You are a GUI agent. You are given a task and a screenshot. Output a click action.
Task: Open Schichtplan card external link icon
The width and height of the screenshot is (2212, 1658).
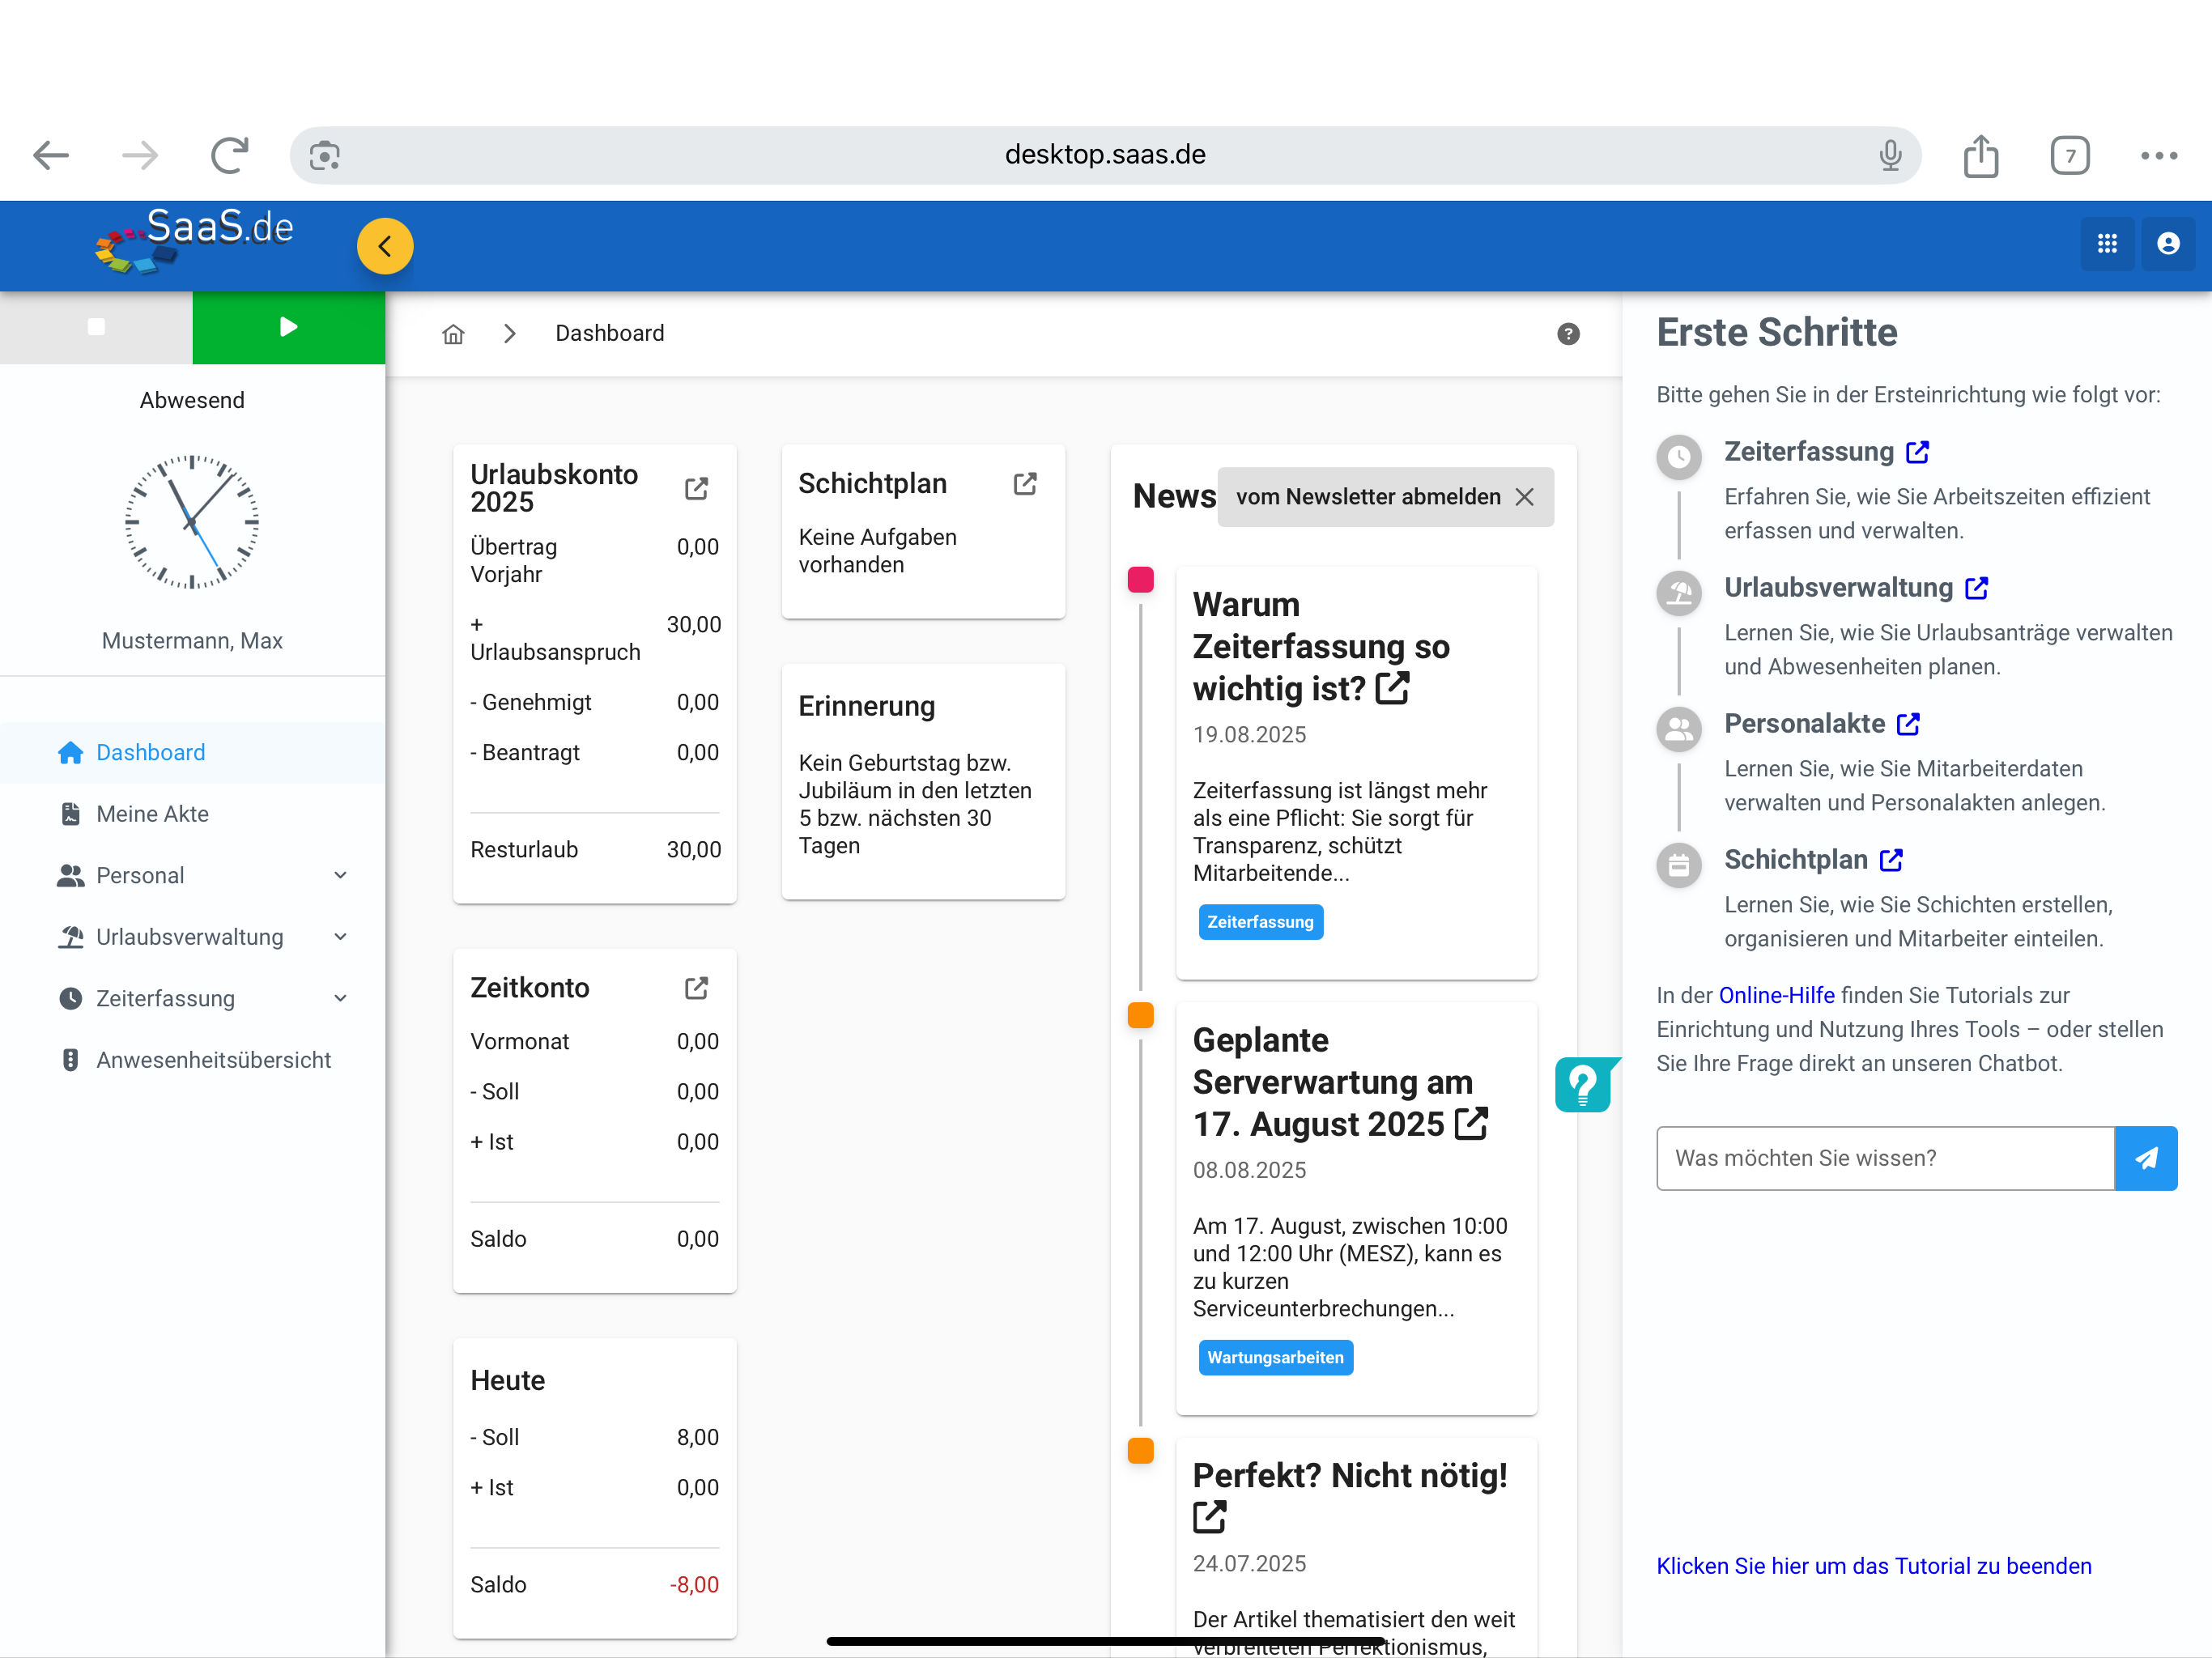click(x=1025, y=484)
